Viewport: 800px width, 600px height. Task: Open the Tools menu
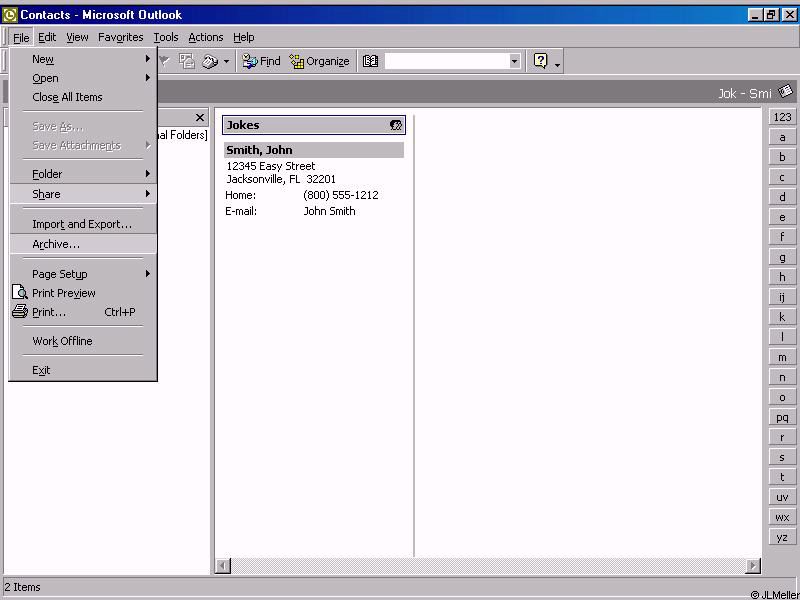click(x=166, y=37)
